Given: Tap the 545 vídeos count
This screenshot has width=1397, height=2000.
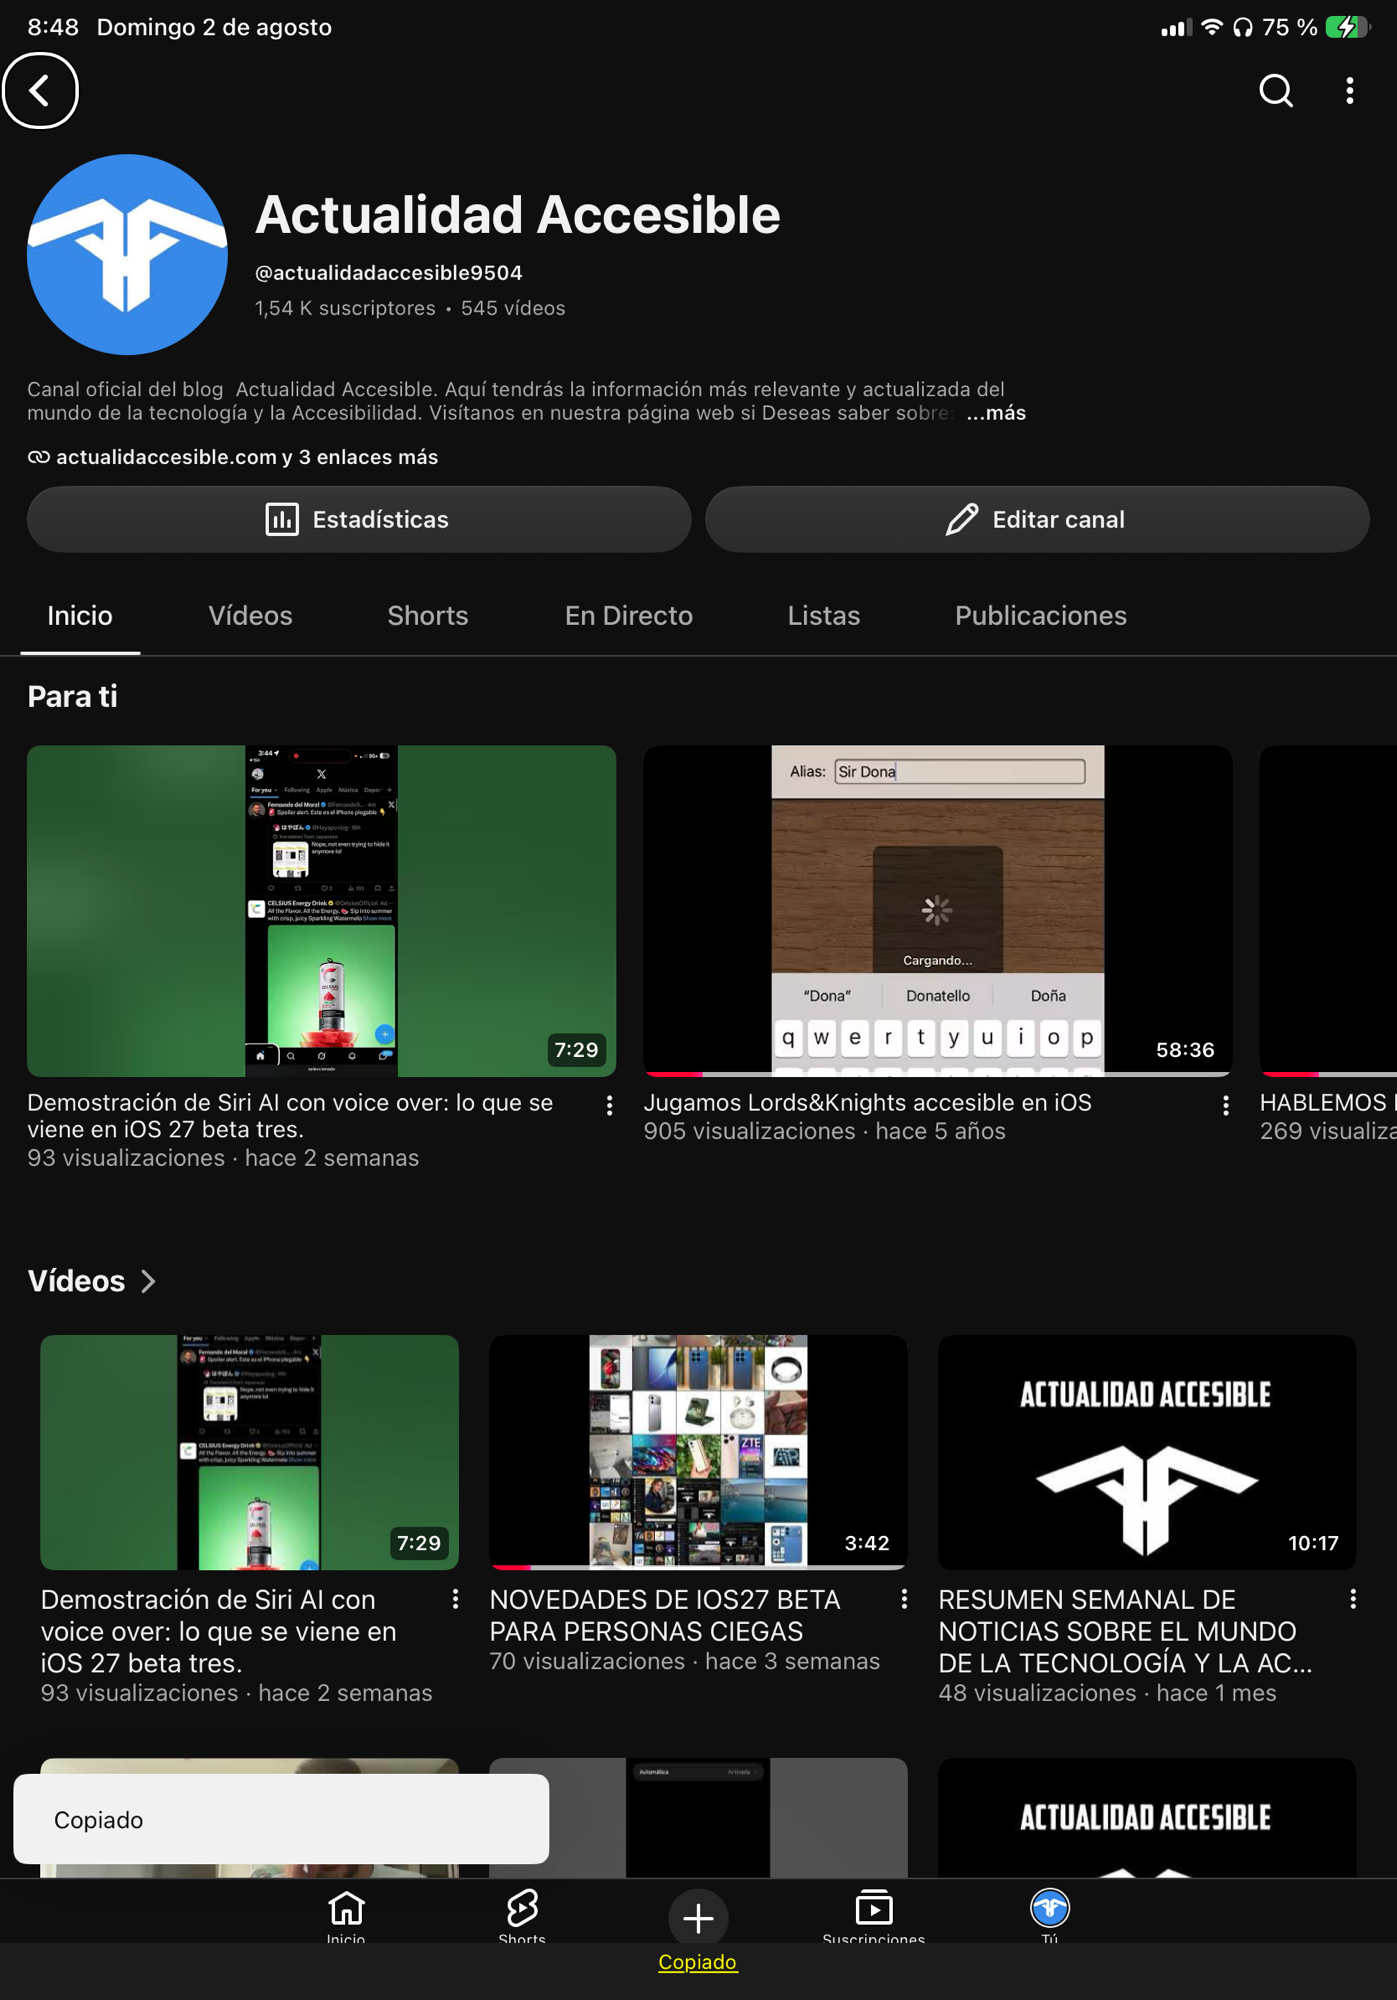Looking at the screenshot, I should tap(513, 308).
